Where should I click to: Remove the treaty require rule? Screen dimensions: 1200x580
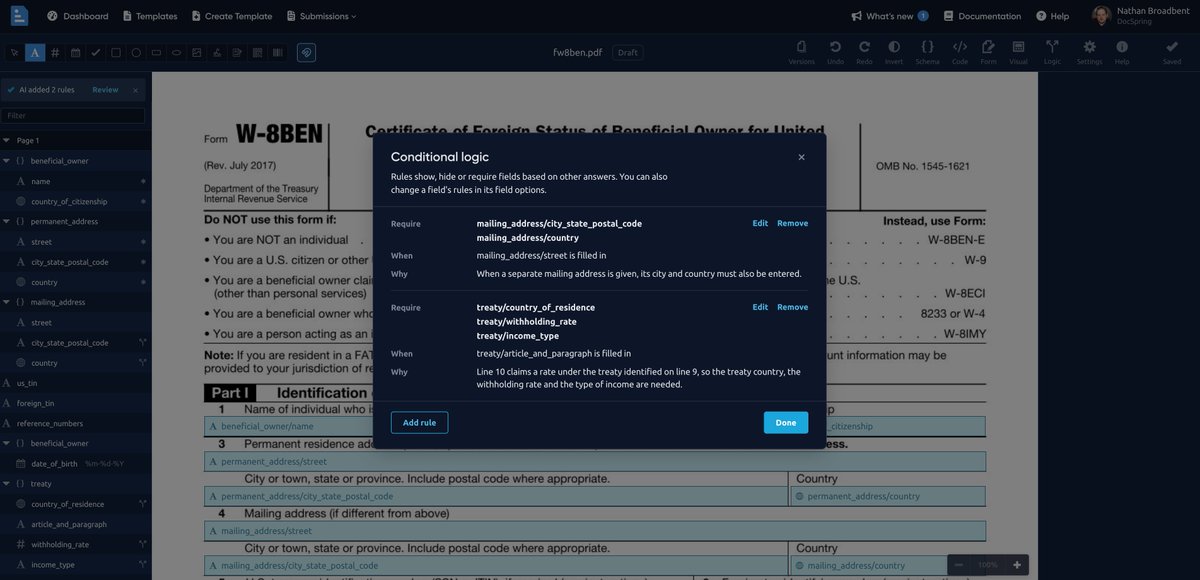tap(792, 307)
